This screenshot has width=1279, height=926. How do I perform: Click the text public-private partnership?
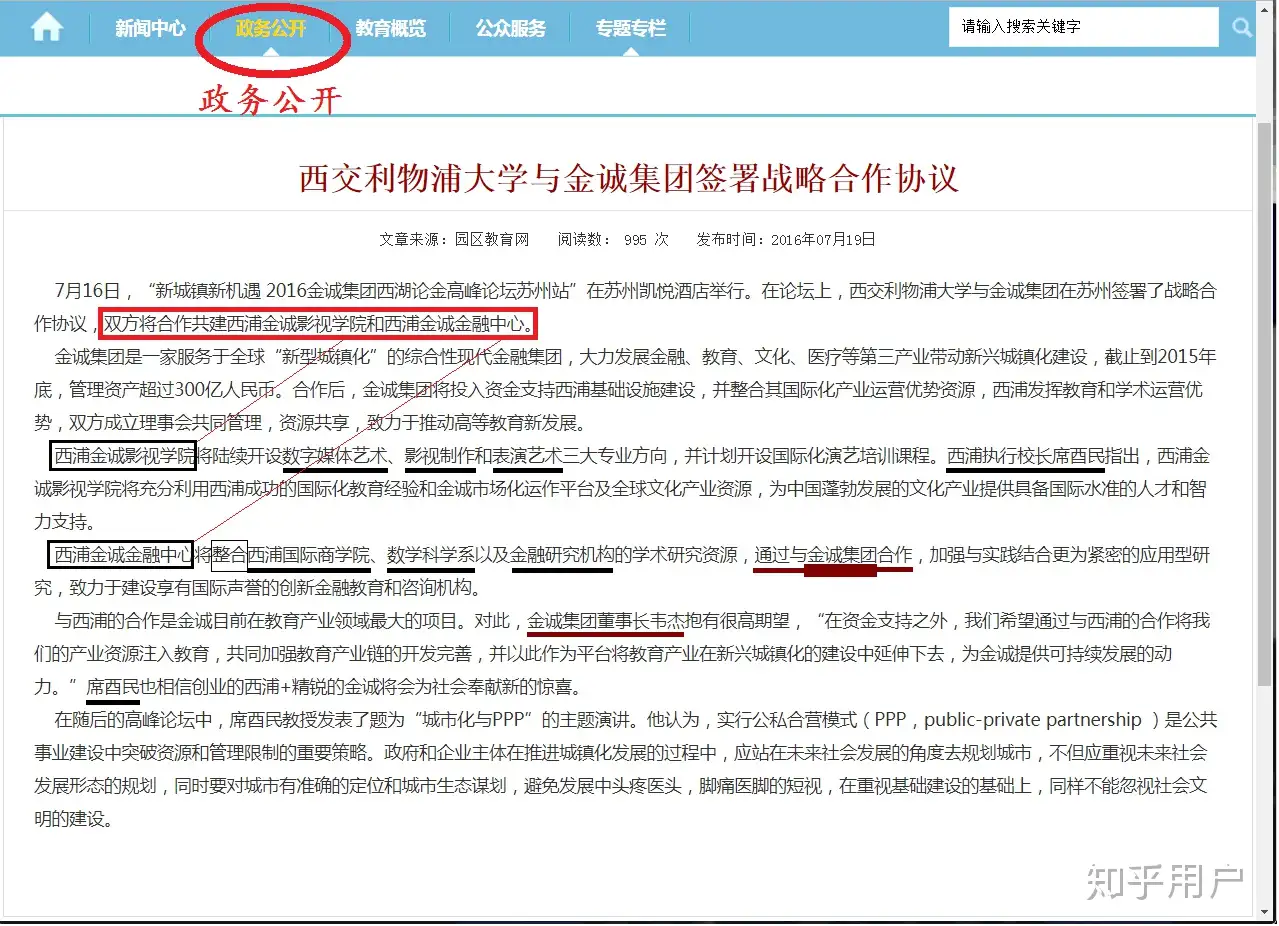(x=1033, y=720)
